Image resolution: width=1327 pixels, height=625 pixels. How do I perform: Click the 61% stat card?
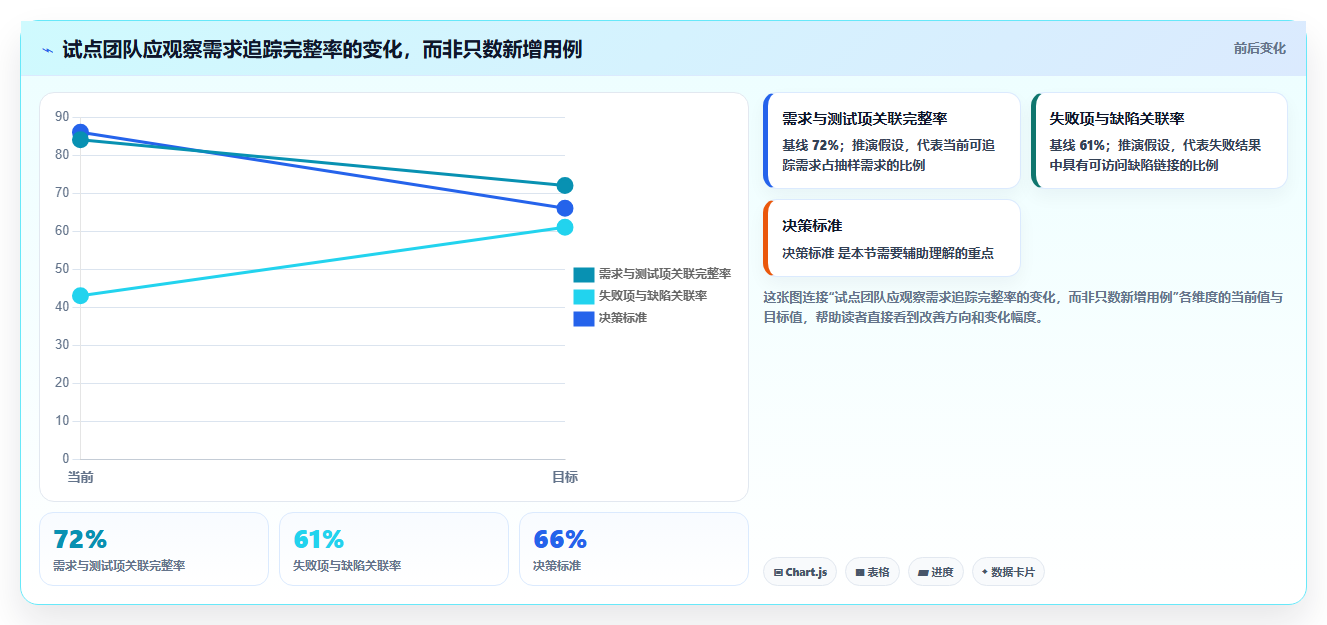(x=394, y=549)
